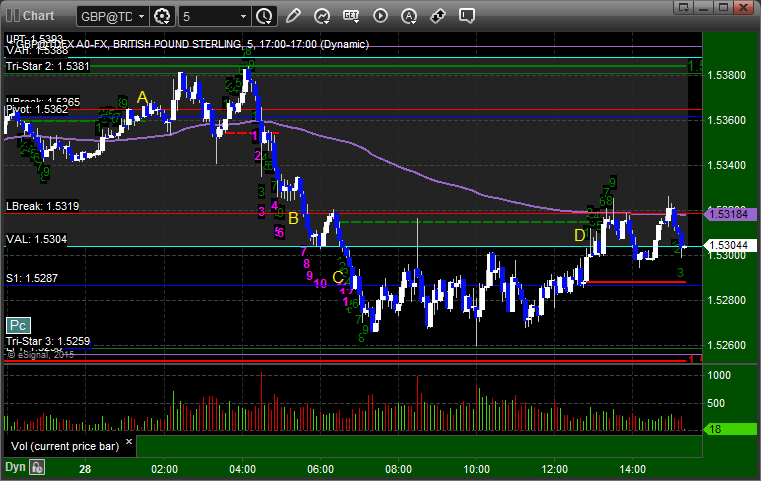
Task: Click the purple 1.53184 price tag
Action: (x=730, y=214)
